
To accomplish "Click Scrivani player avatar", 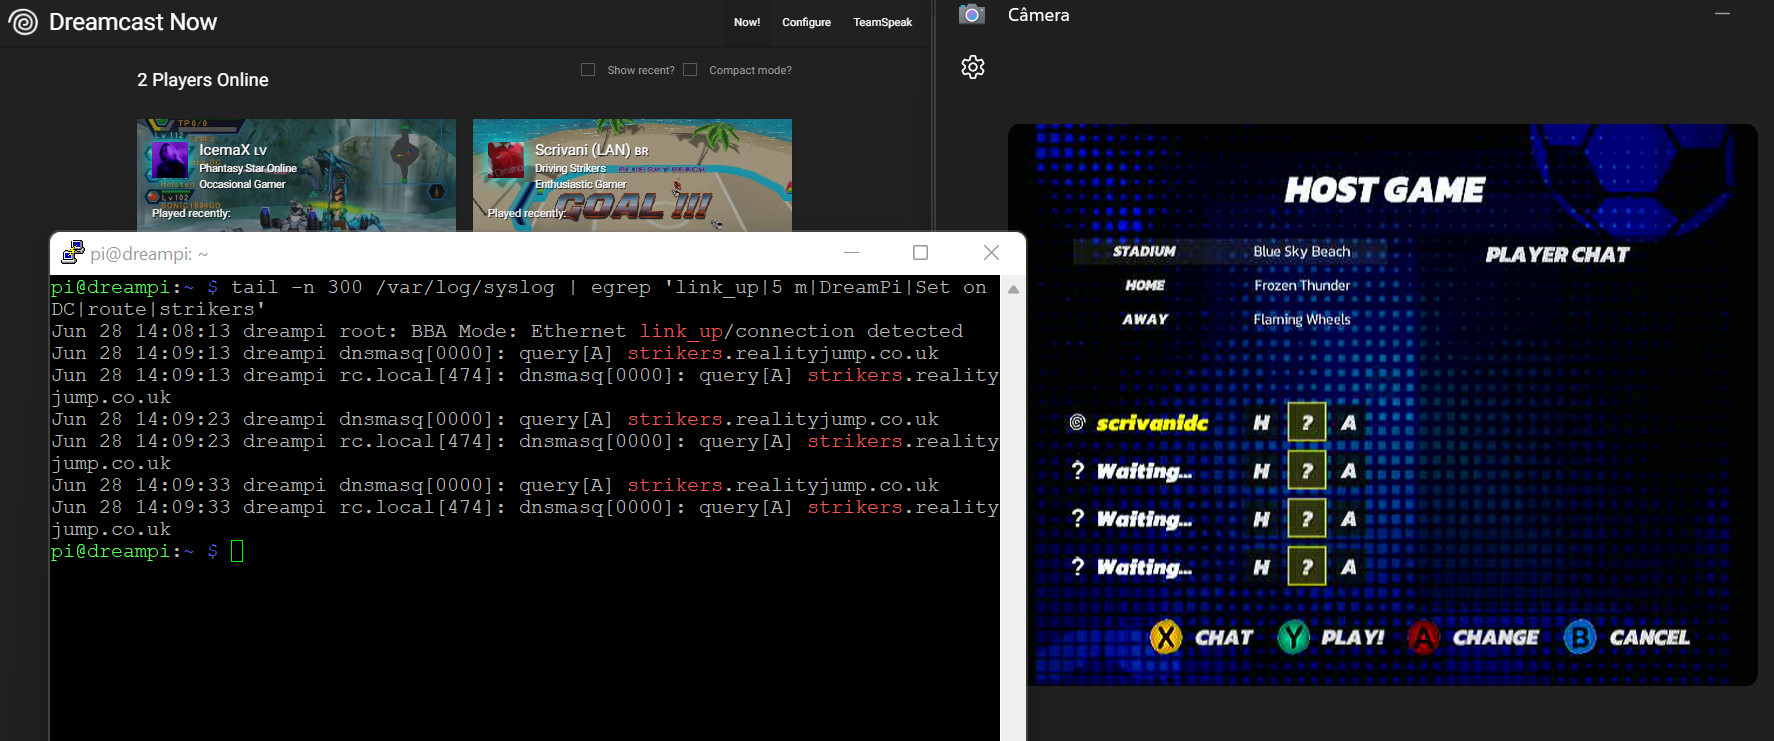I will click(506, 160).
